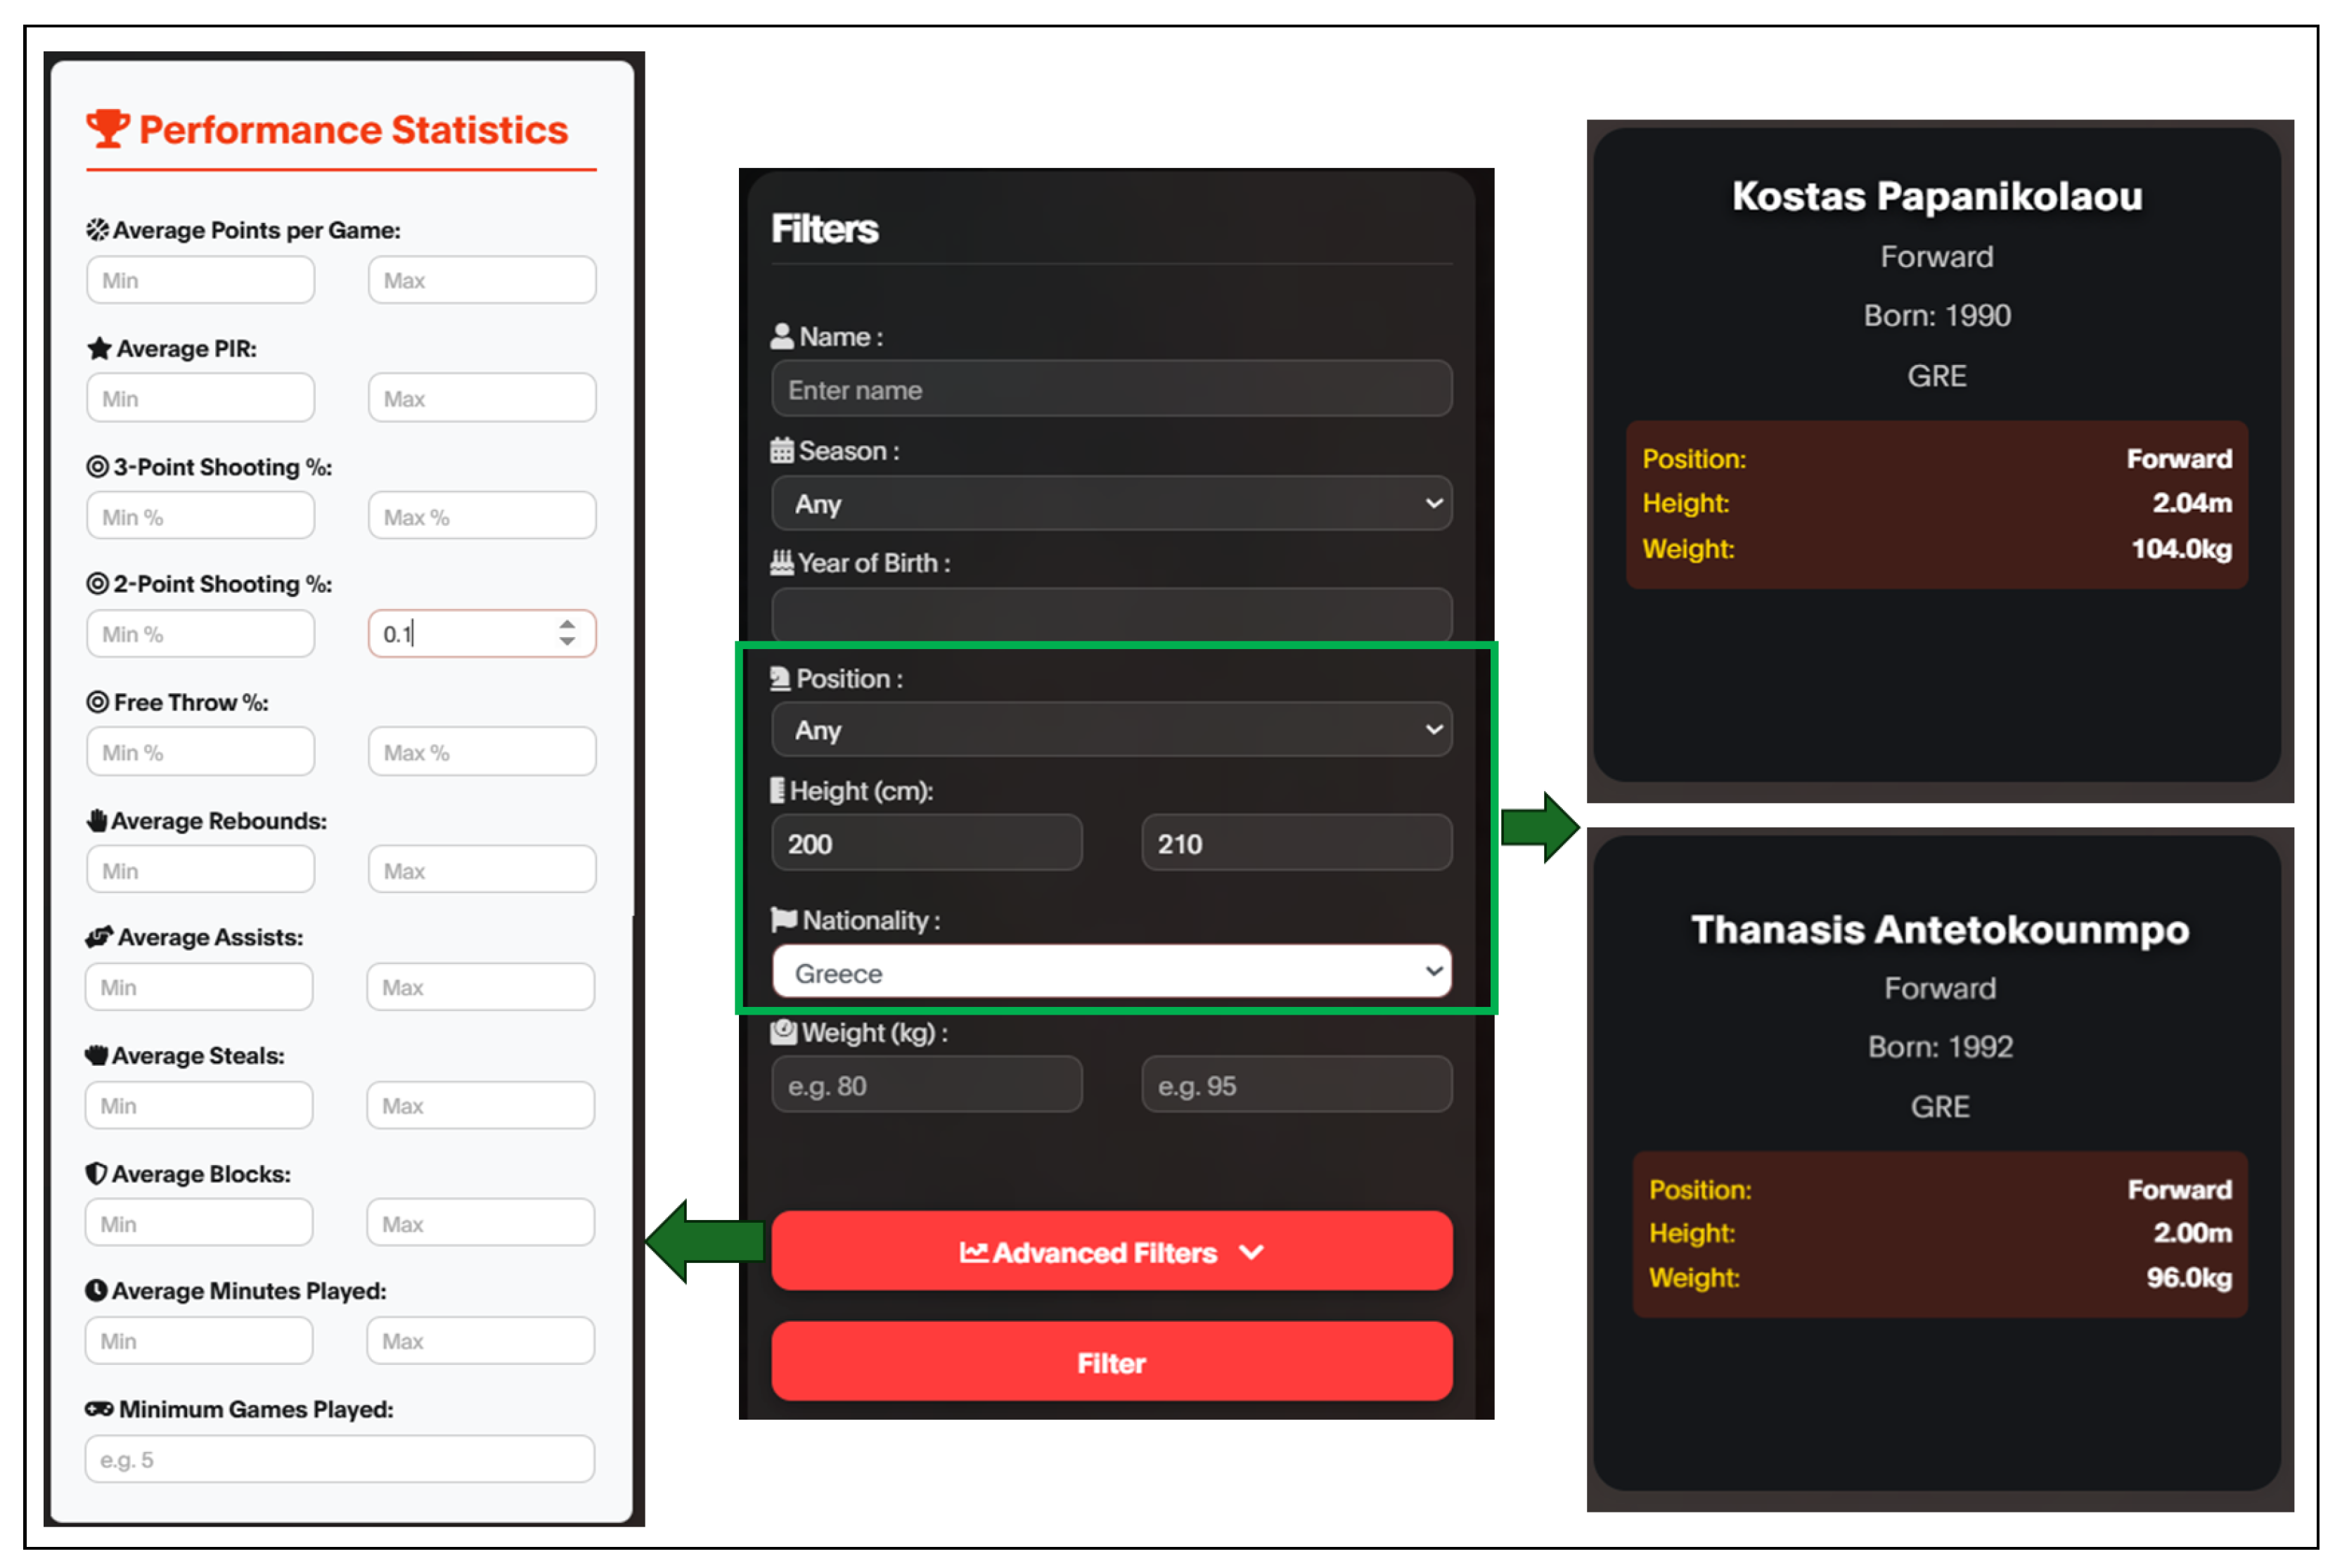The width and height of the screenshot is (2342, 1568).
Task: Click the stepper arrows in 2-Point Shooting max field
Action: (567, 633)
